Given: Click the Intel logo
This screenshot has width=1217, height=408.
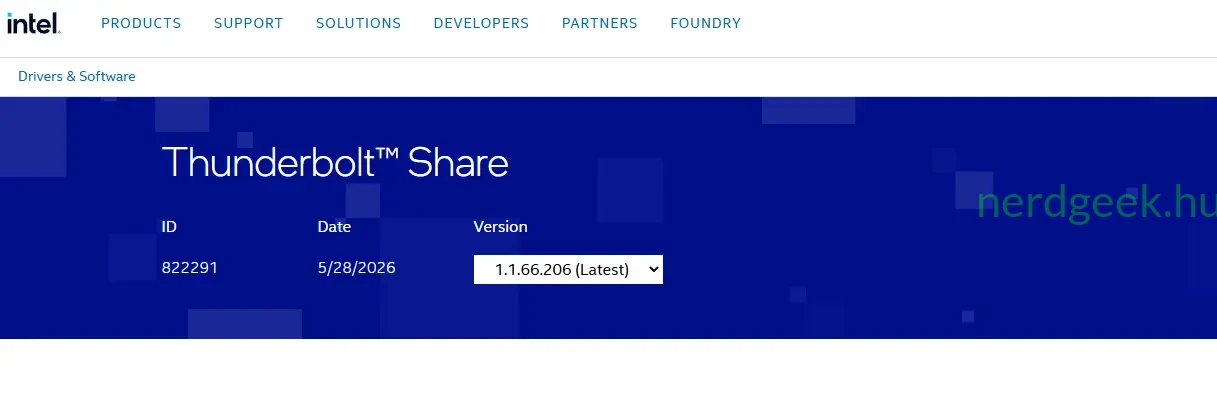Looking at the screenshot, I should point(35,23).
